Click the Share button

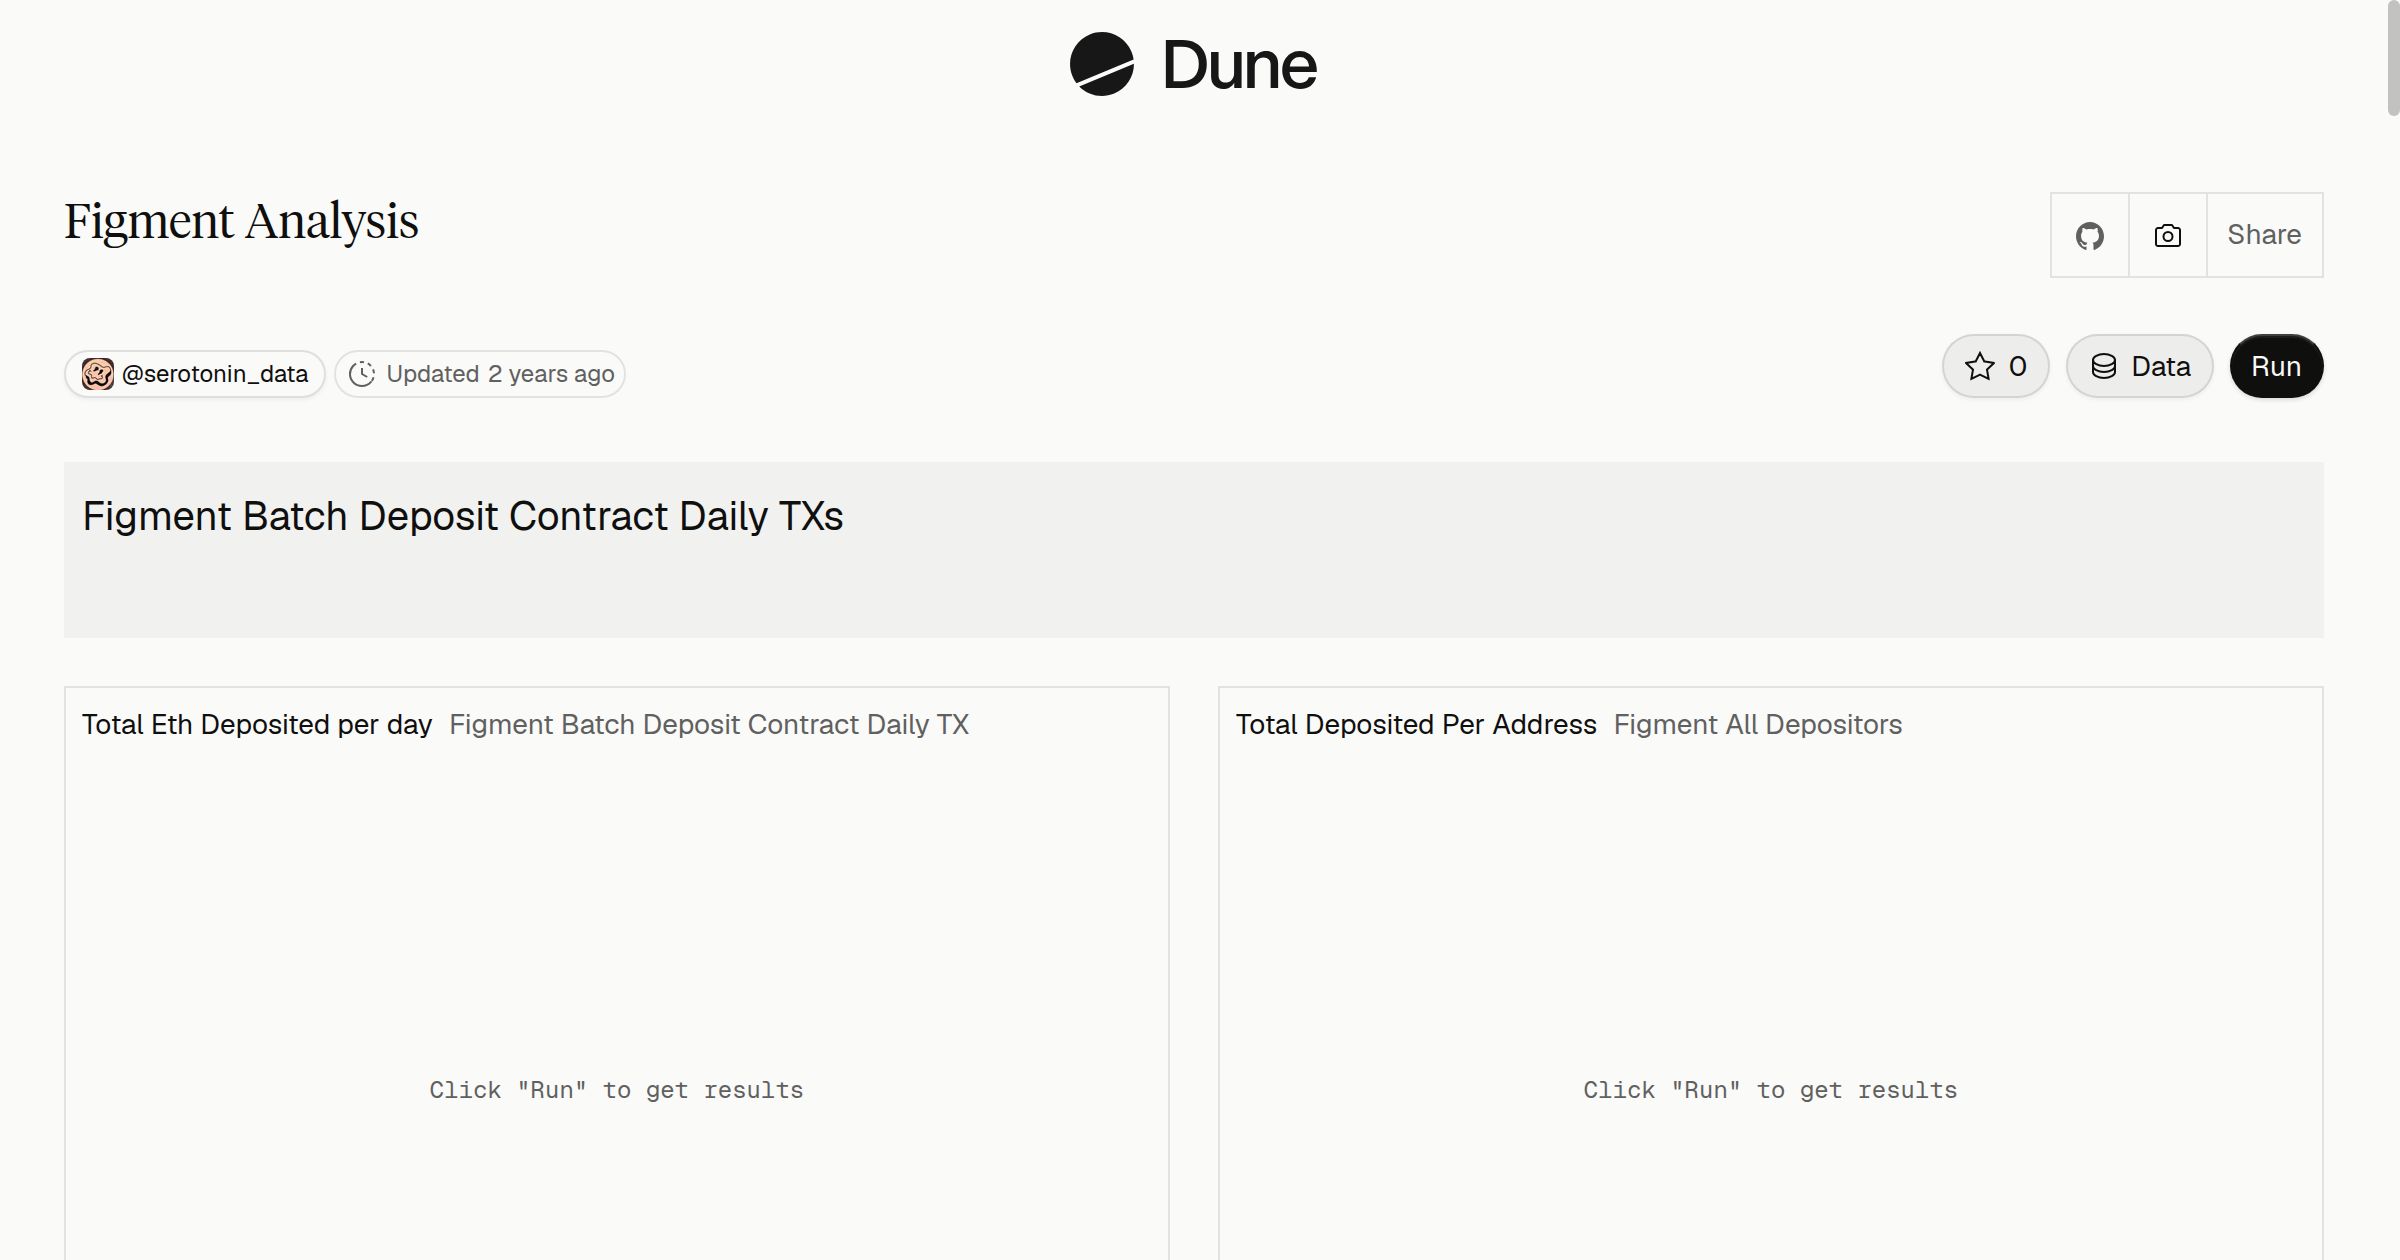(x=2264, y=235)
